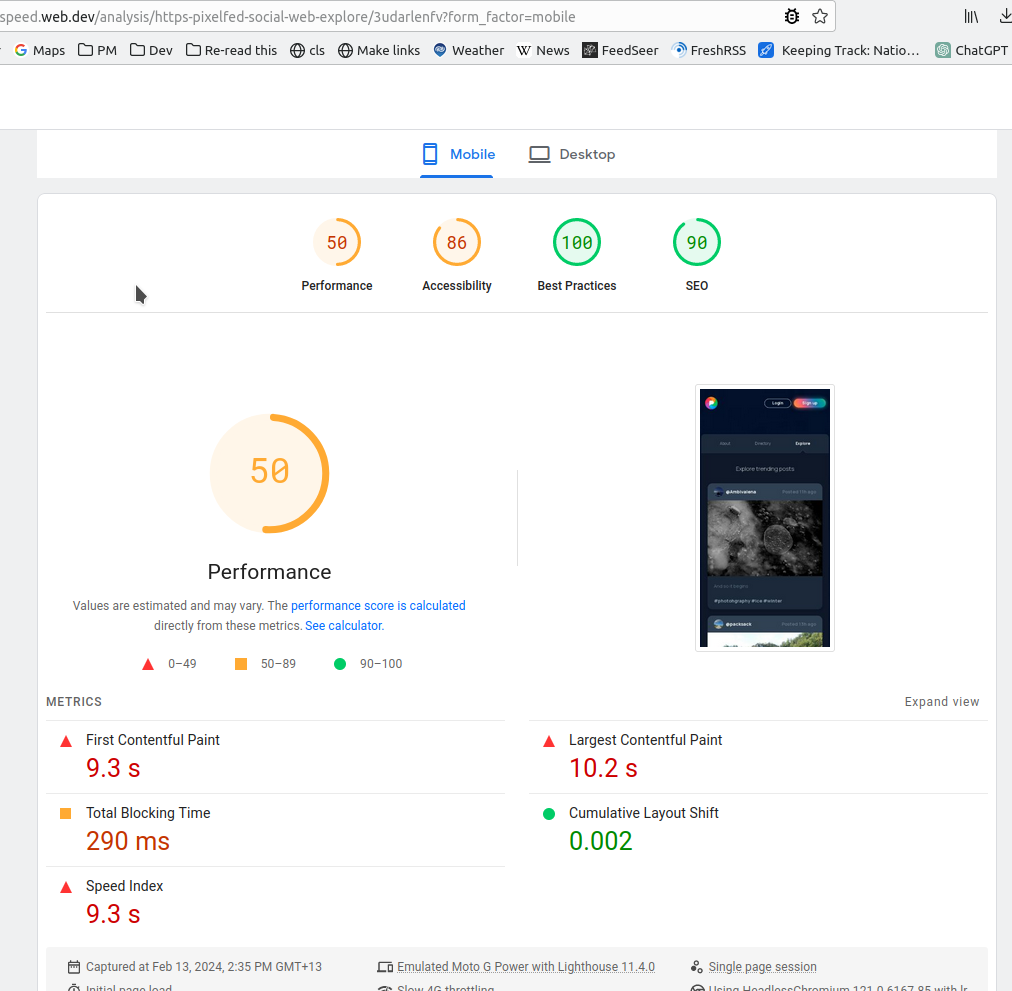
Task: Open the Re-read this bookmarks folder
Action: (231, 50)
